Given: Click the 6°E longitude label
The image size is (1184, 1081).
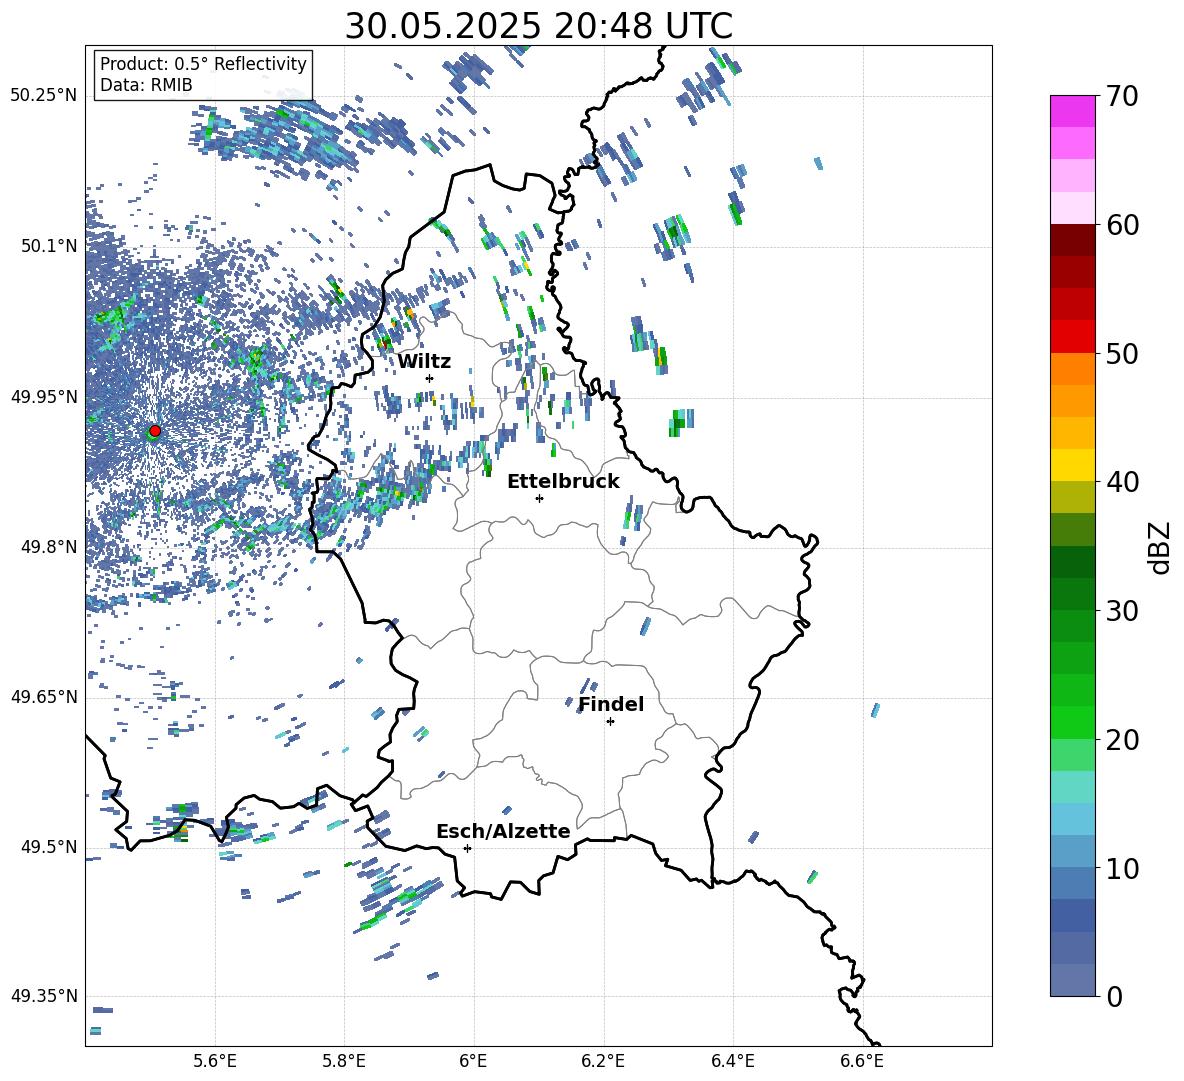Looking at the screenshot, I should (473, 1061).
